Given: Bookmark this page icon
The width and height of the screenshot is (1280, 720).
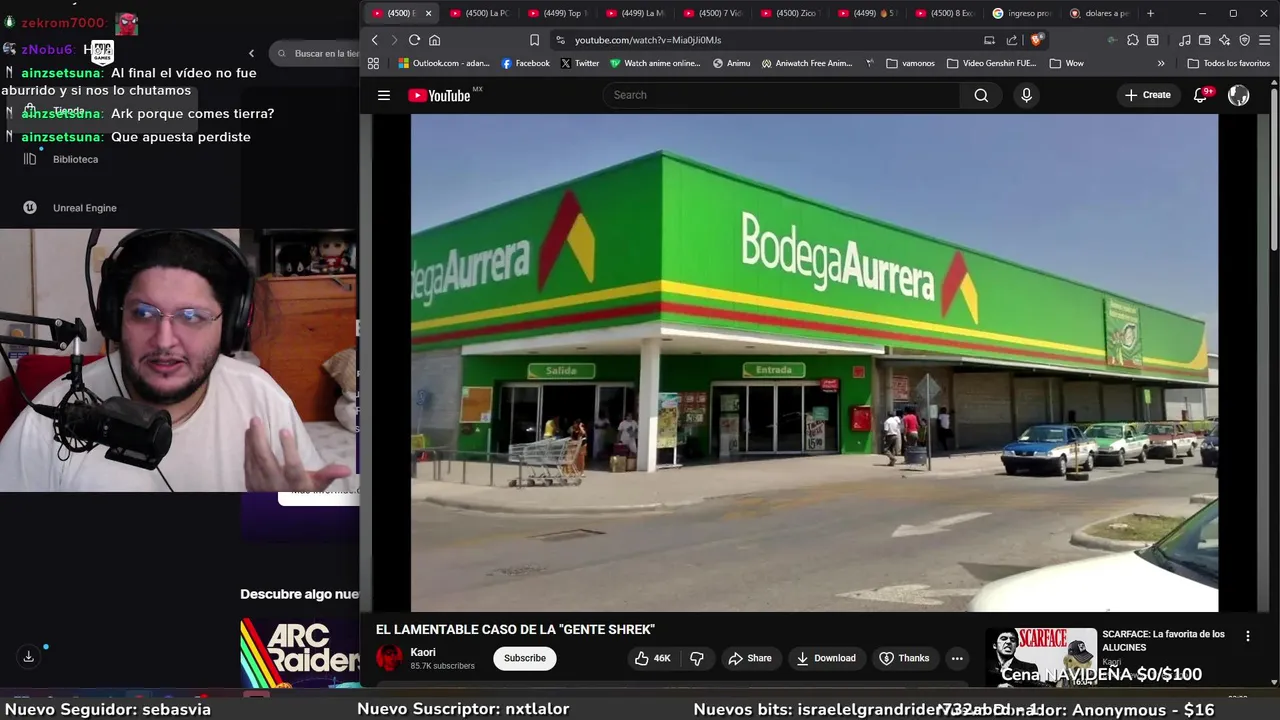Looking at the screenshot, I should pyautogui.click(x=534, y=40).
